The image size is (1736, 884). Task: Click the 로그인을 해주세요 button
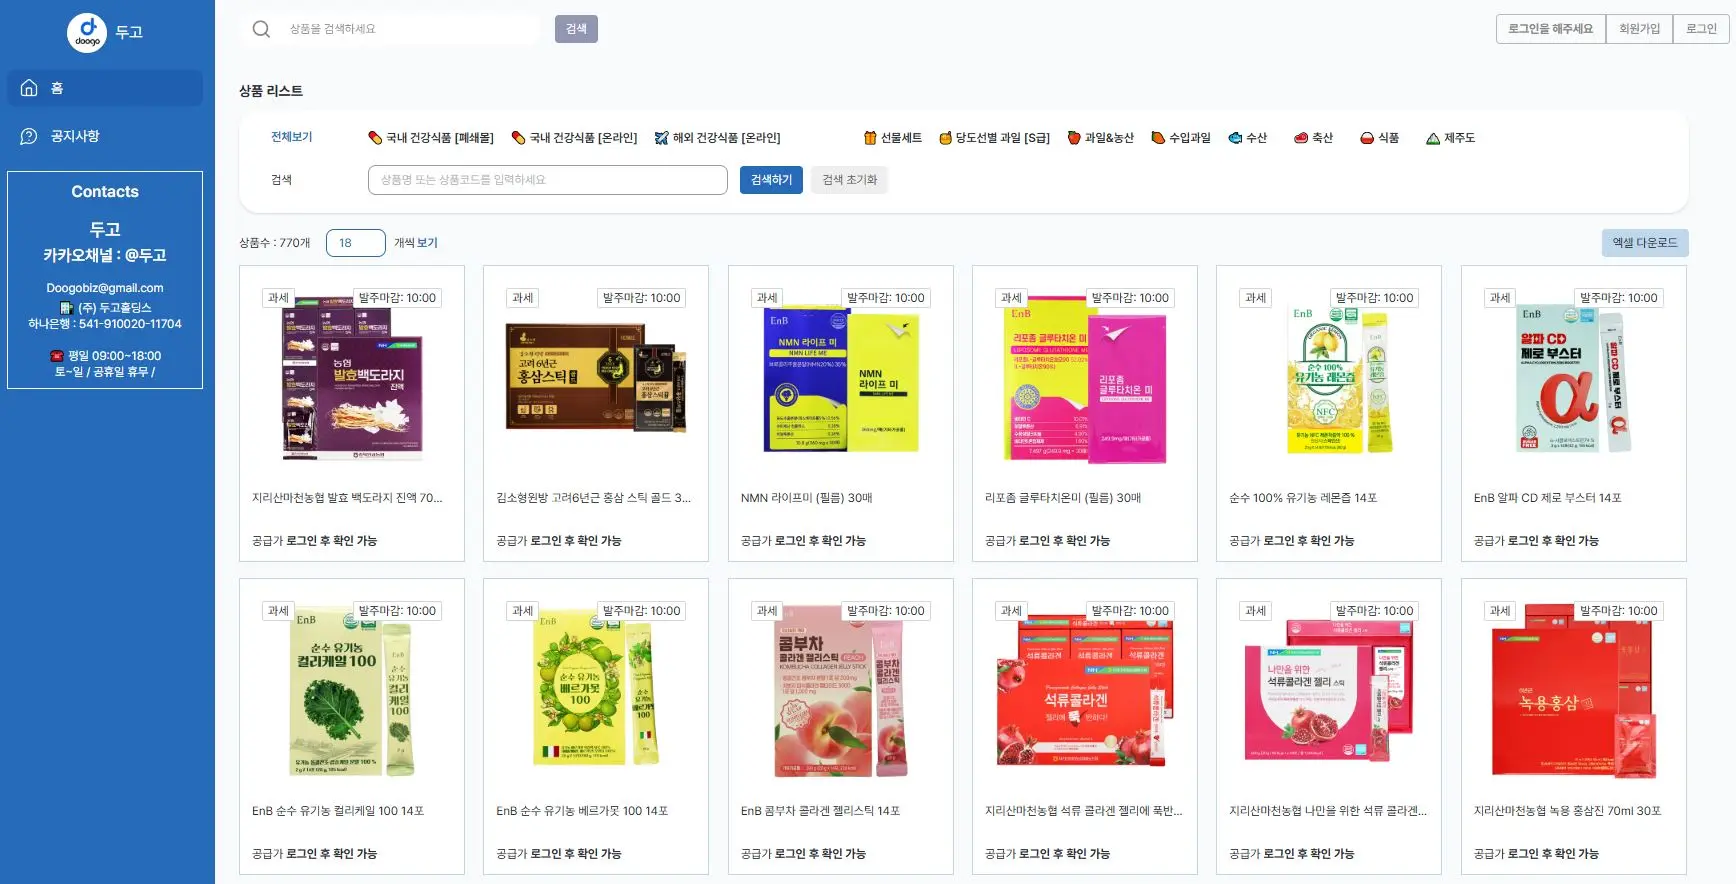(x=1551, y=29)
